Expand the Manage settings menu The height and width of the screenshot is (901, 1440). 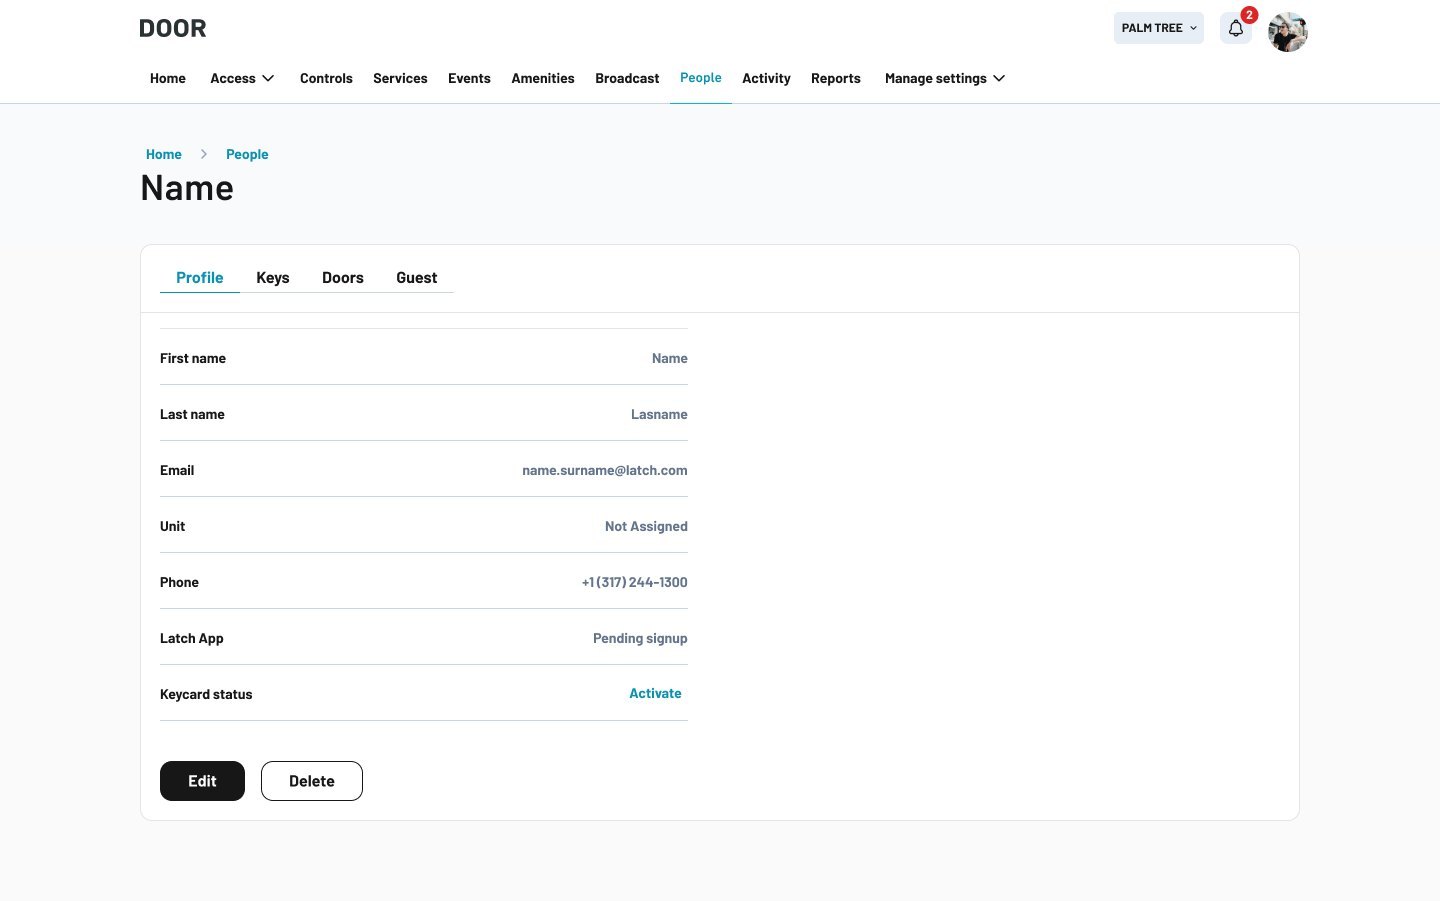945,78
